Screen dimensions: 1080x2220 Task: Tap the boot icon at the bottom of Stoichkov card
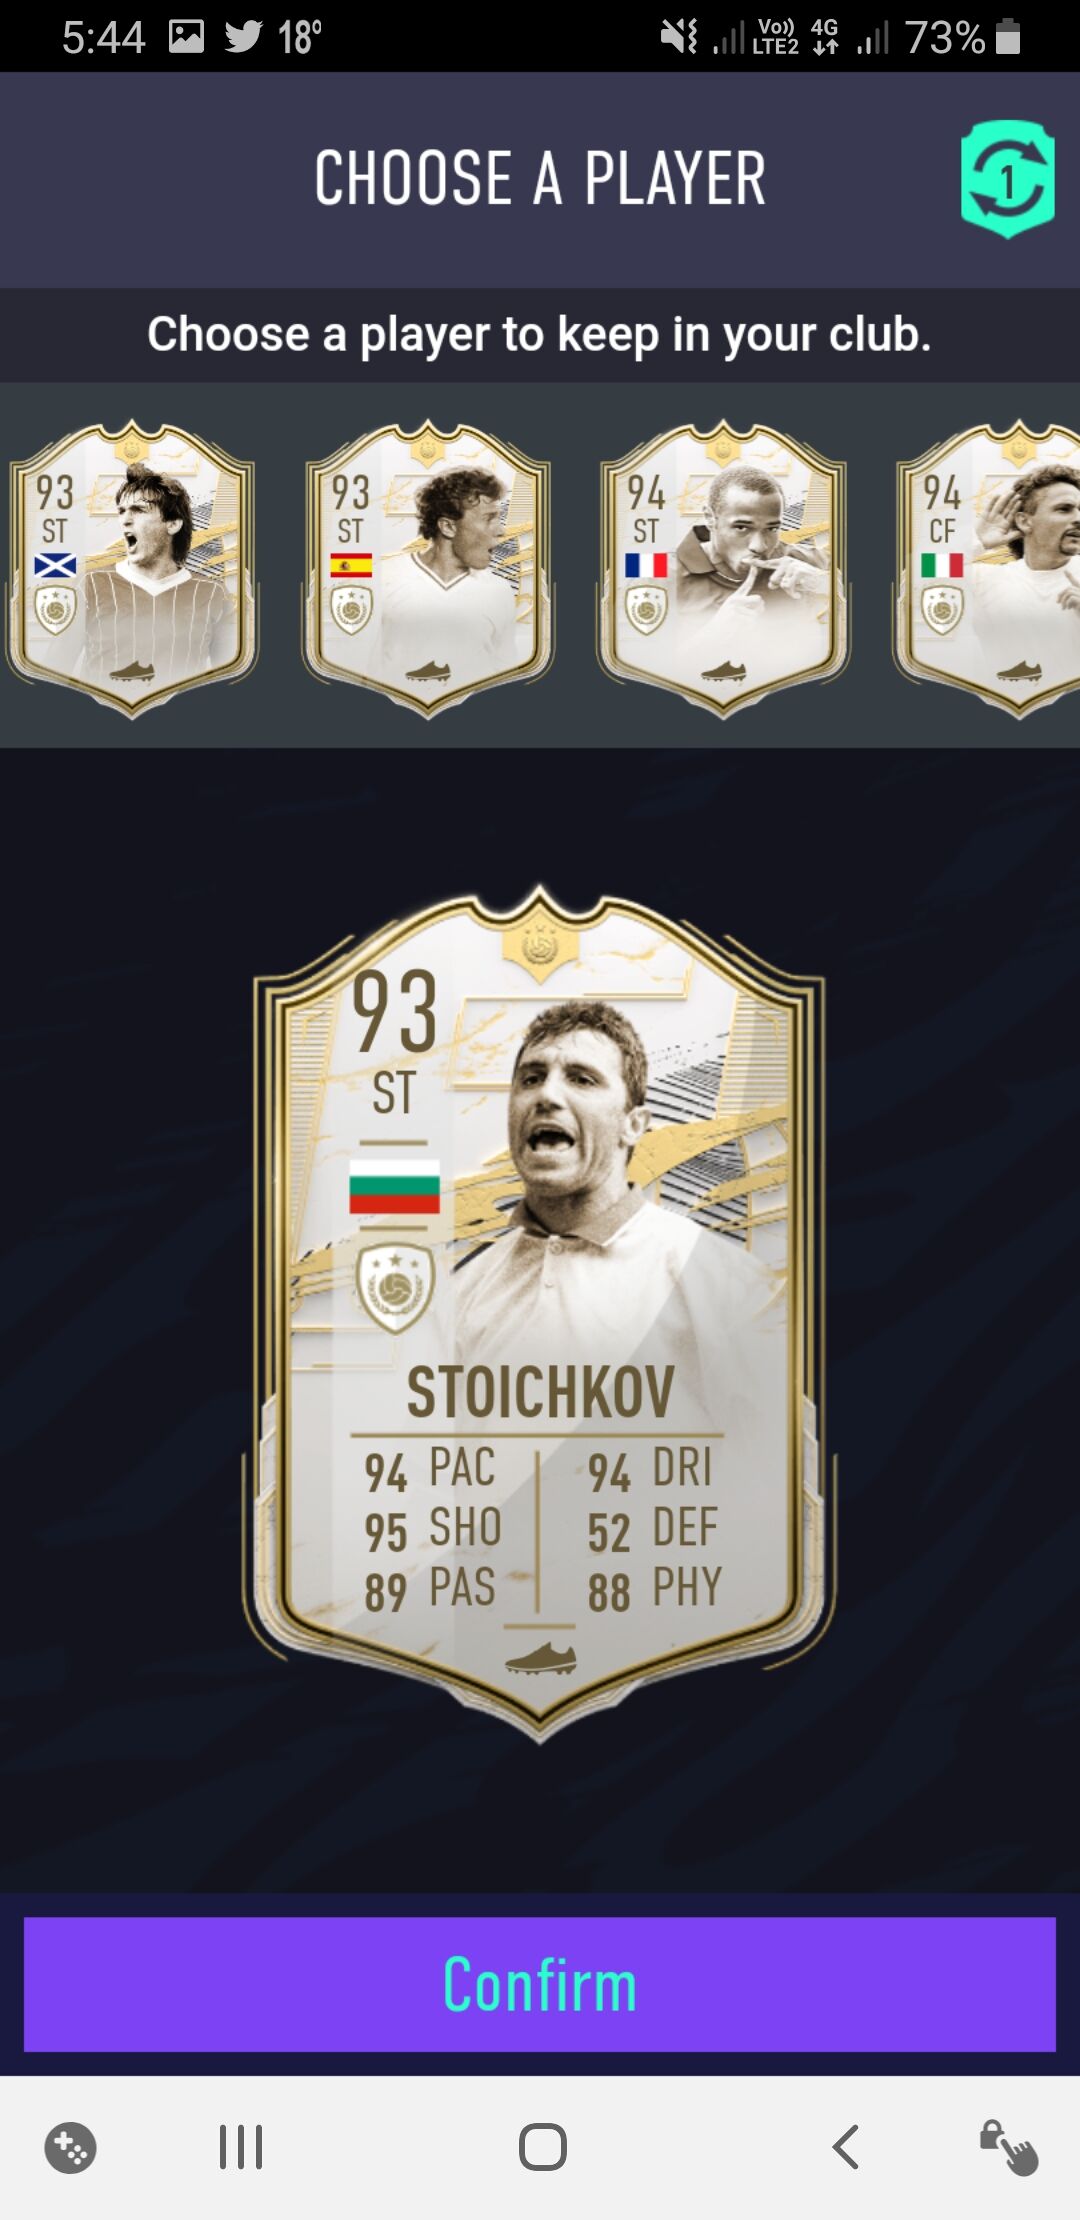click(541, 1658)
